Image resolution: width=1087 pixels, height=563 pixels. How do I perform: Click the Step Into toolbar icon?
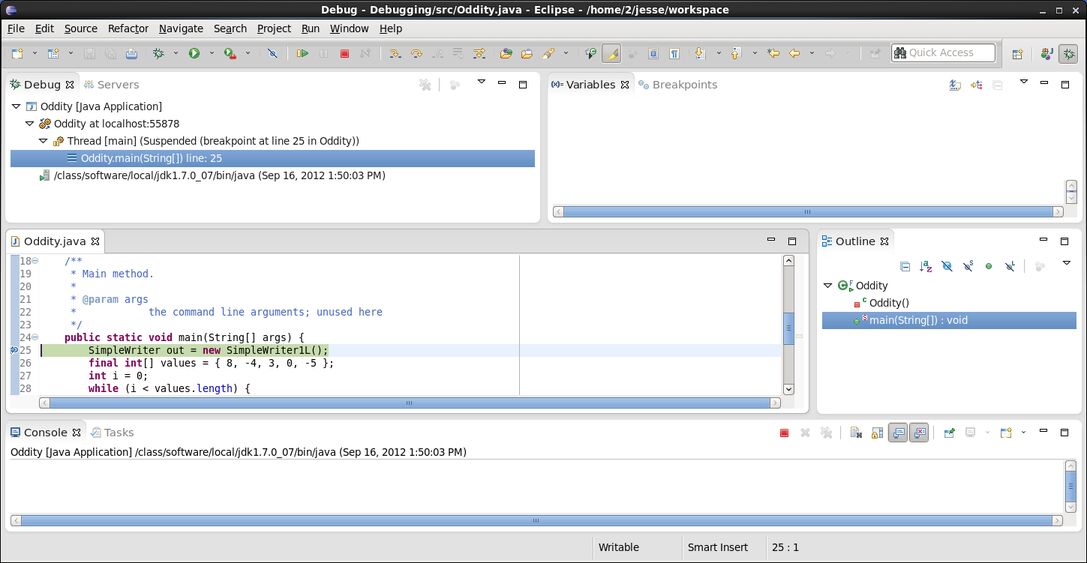395,53
